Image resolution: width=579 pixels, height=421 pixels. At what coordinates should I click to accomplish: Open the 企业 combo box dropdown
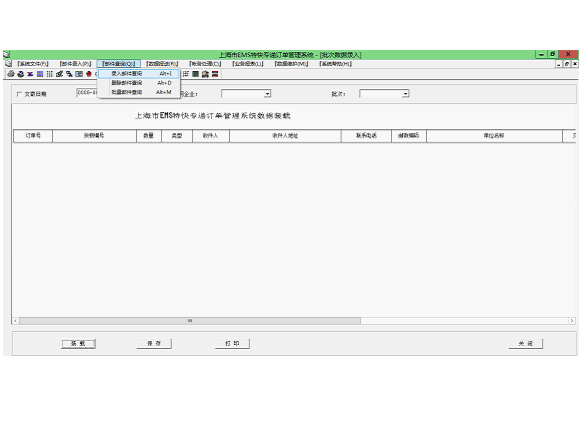[267, 94]
